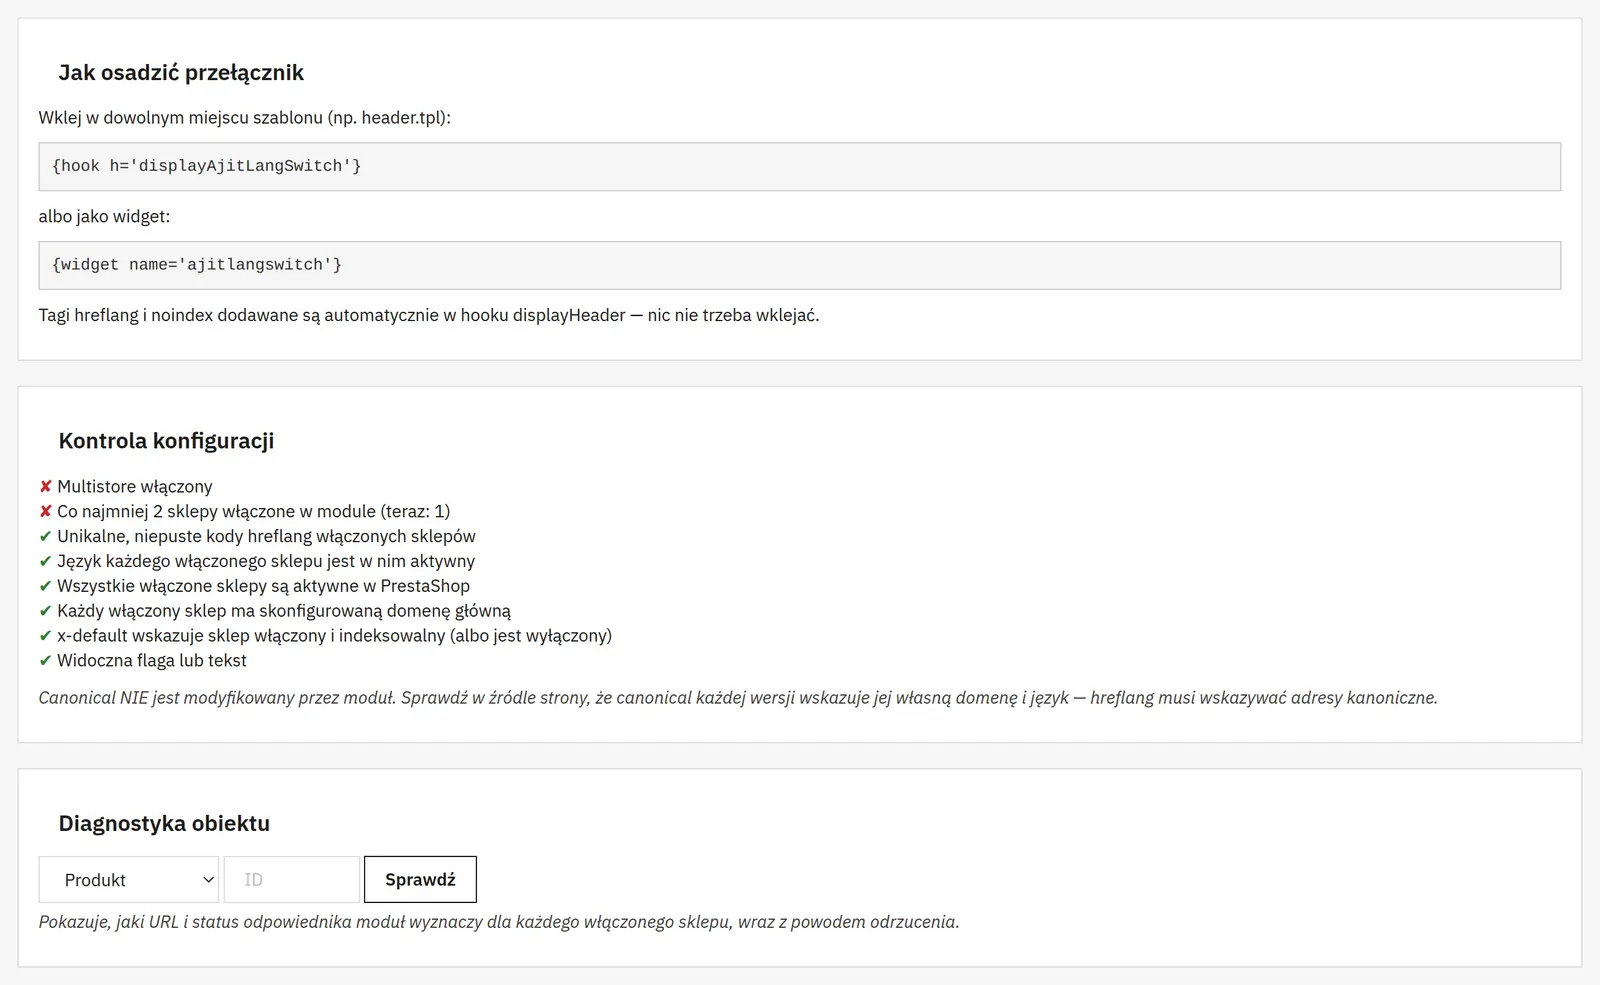This screenshot has height=985, width=1600.
Task: Click the Kontrola konfiguracji heading
Action: pyautogui.click(x=166, y=441)
